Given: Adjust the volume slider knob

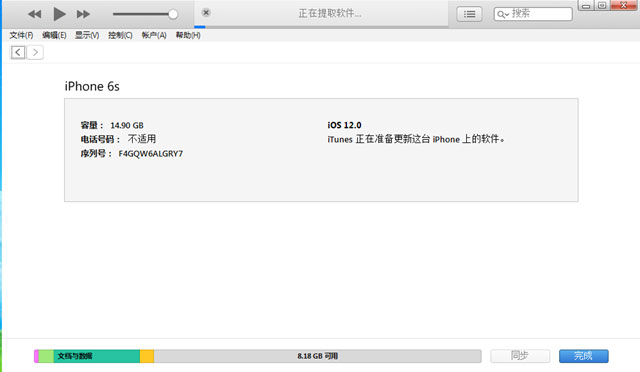Looking at the screenshot, I should [x=173, y=14].
